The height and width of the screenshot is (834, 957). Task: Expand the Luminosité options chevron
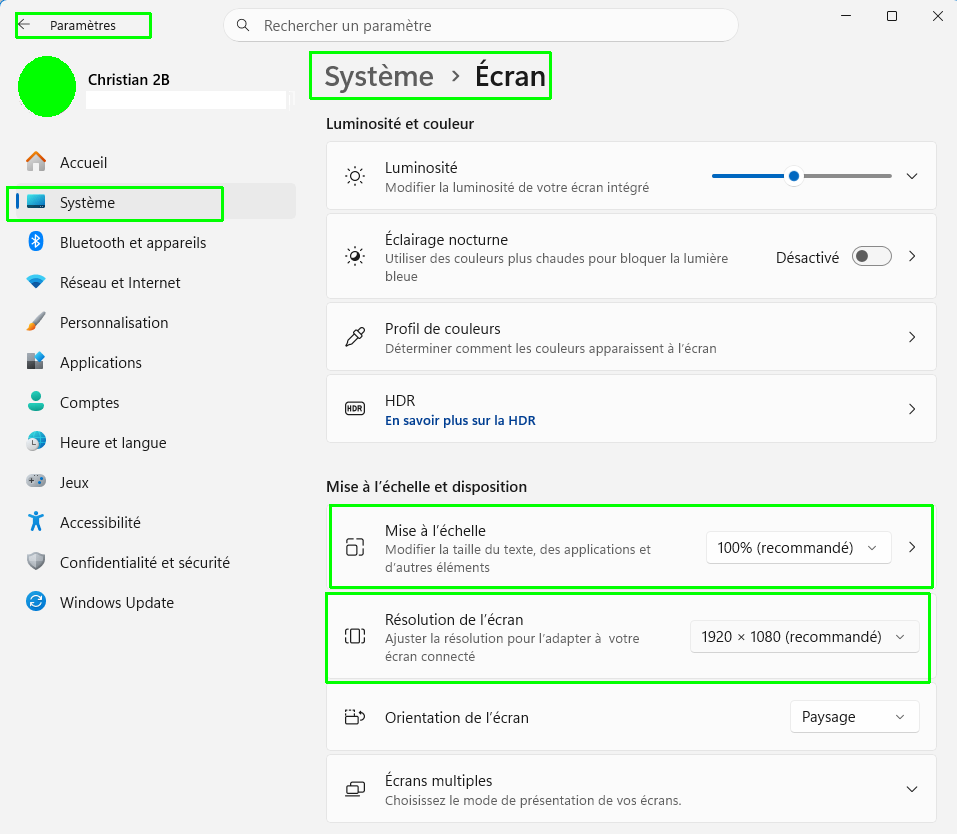coord(912,176)
